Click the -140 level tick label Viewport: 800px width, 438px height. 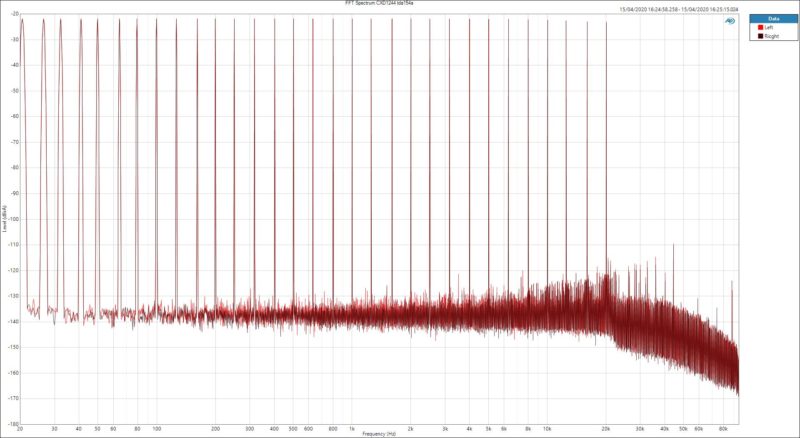(x=13, y=321)
